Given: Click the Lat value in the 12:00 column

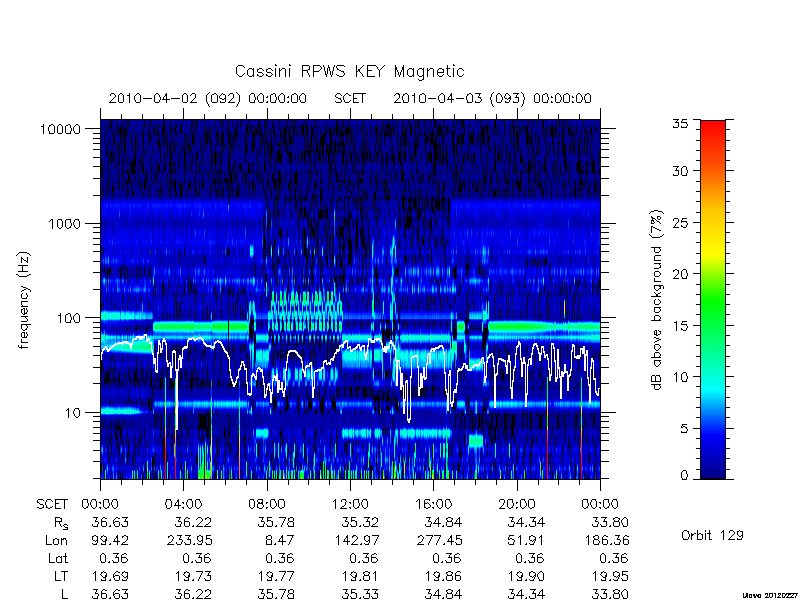Looking at the screenshot, I should 364,558.
